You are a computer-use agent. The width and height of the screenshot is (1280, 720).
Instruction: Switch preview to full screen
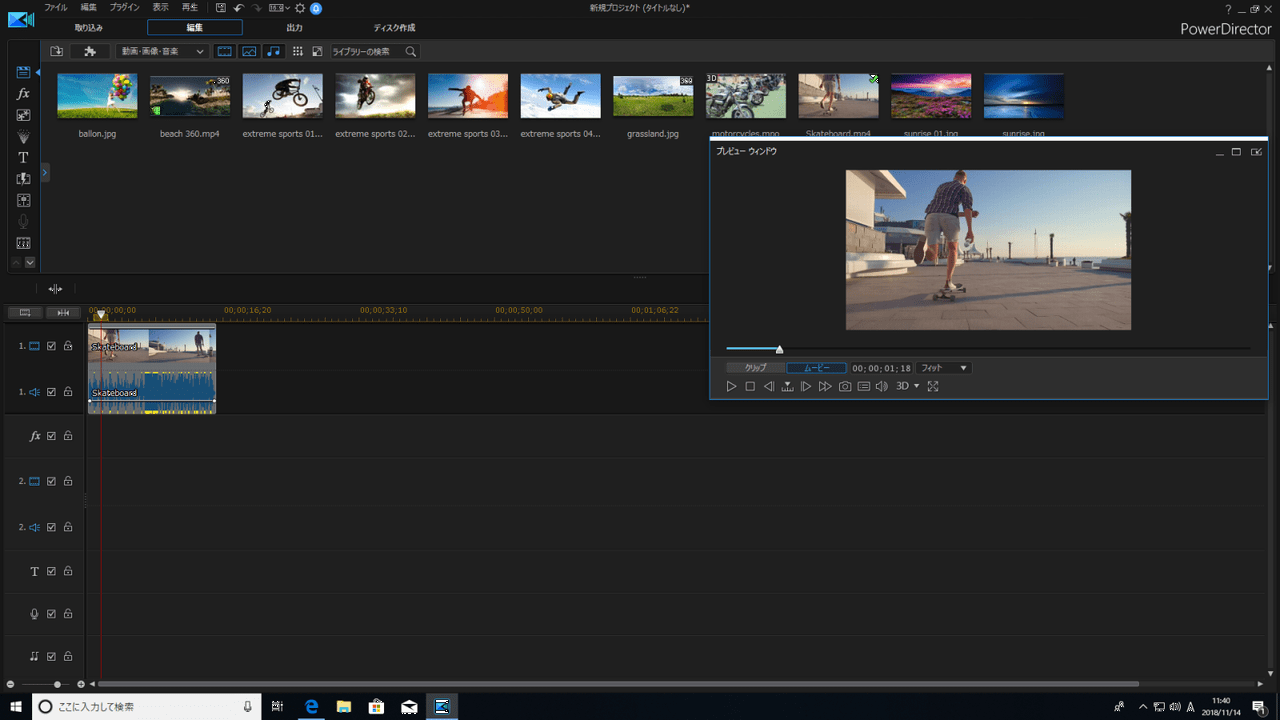933,386
